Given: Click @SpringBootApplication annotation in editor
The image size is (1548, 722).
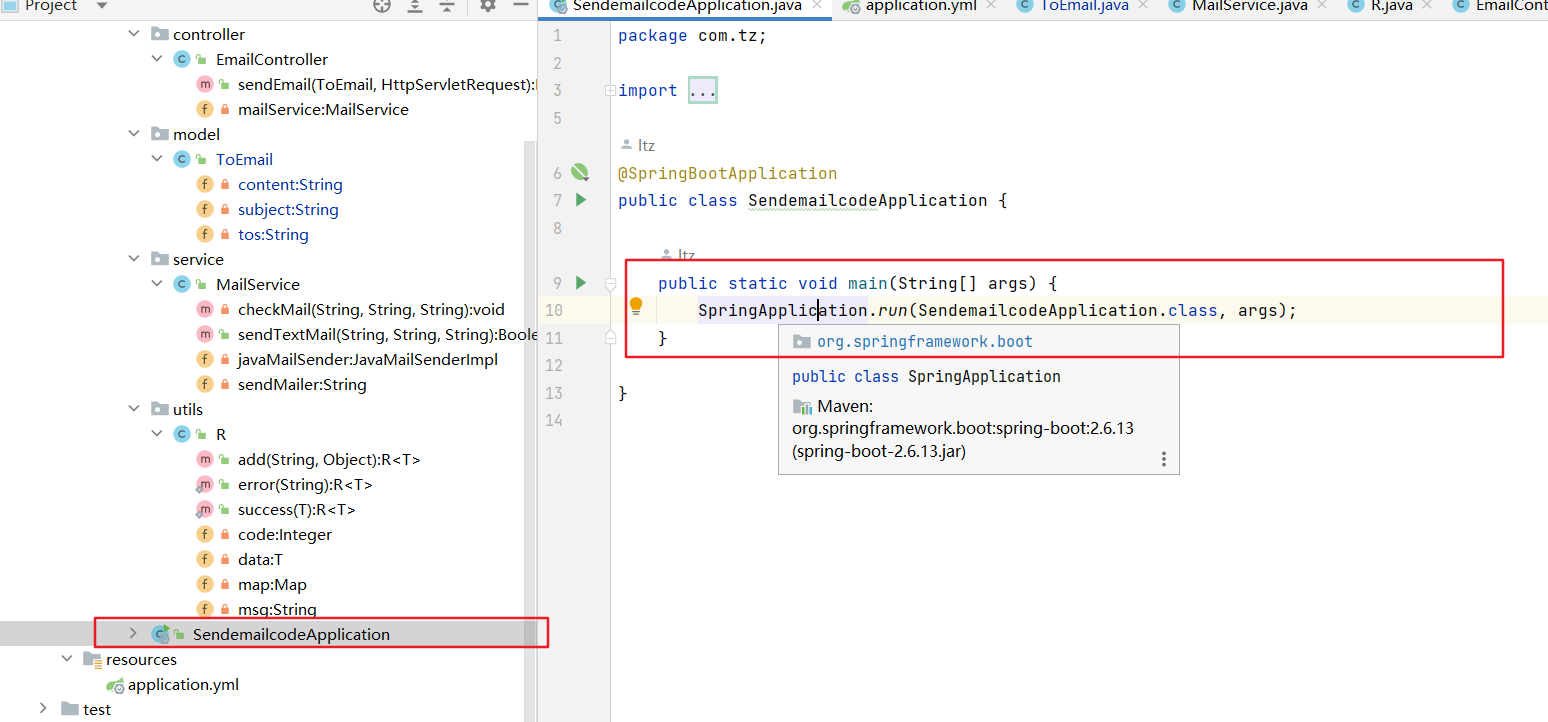Looking at the screenshot, I should point(727,173).
